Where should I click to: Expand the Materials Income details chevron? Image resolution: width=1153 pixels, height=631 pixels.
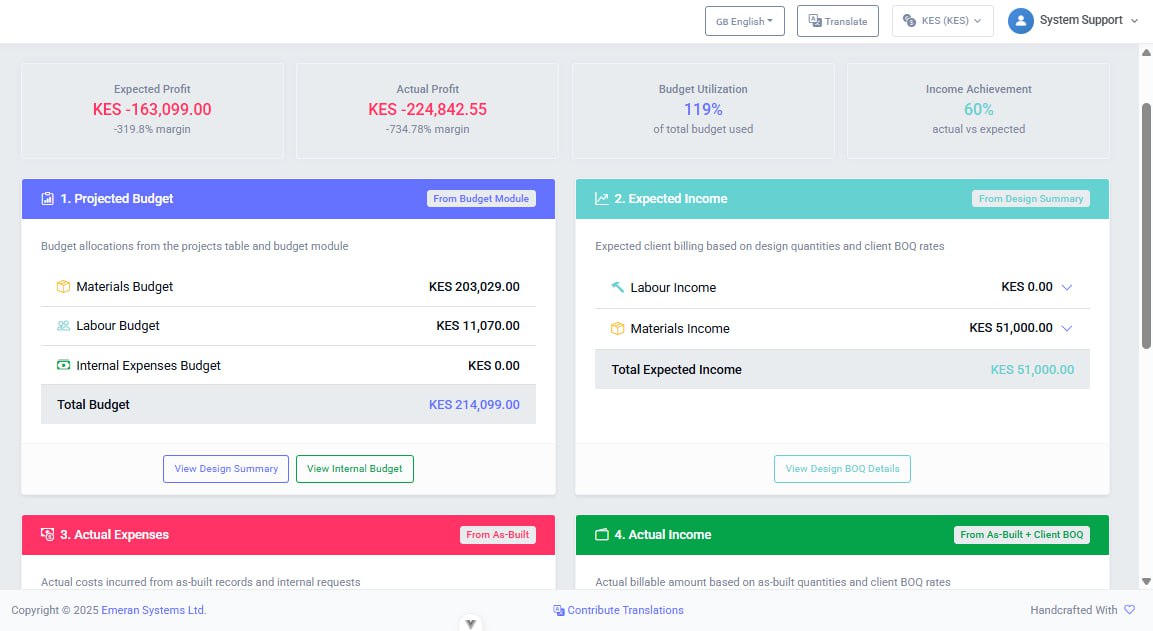click(x=1066, y=328)
